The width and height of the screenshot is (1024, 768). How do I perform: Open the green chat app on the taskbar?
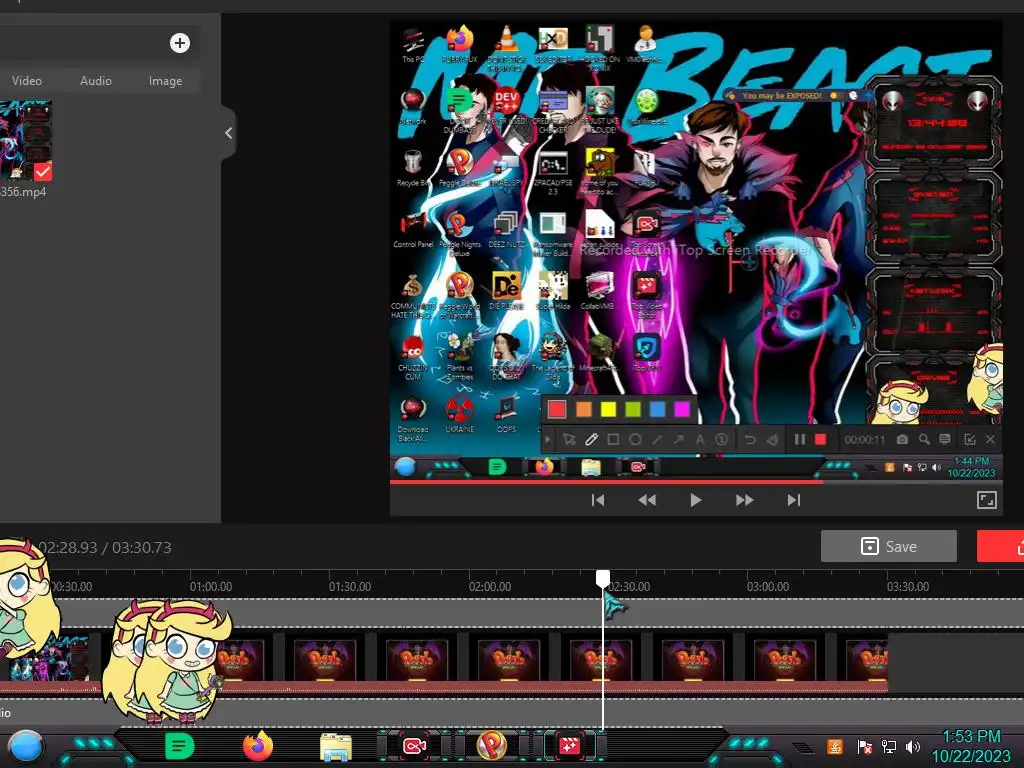tap(180, 746)
